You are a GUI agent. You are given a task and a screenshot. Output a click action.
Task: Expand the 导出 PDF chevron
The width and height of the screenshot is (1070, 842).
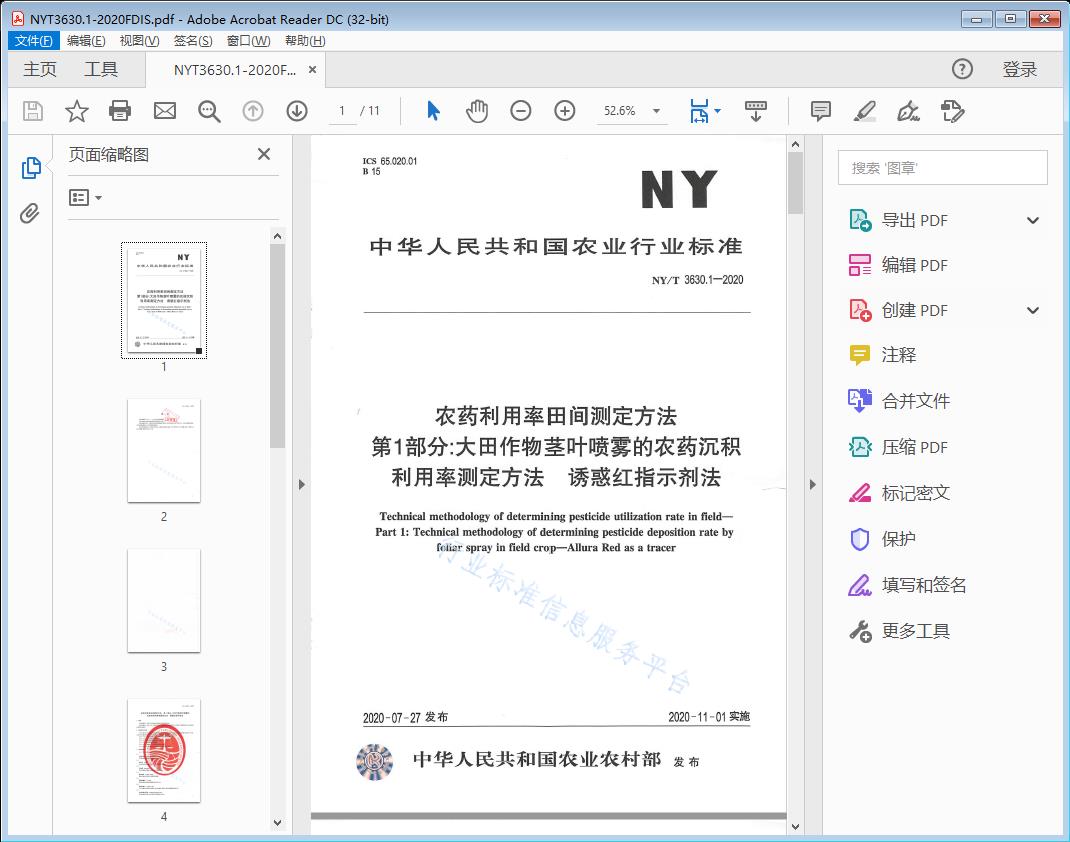[x=1032, y=219]
